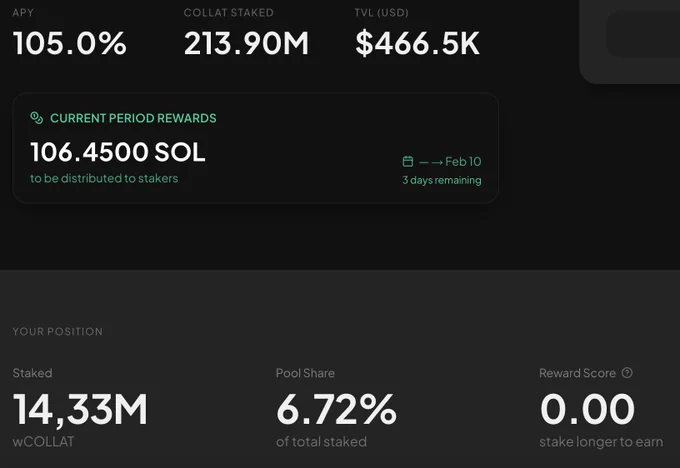Click the TVL (USD) label

point(381,13)
